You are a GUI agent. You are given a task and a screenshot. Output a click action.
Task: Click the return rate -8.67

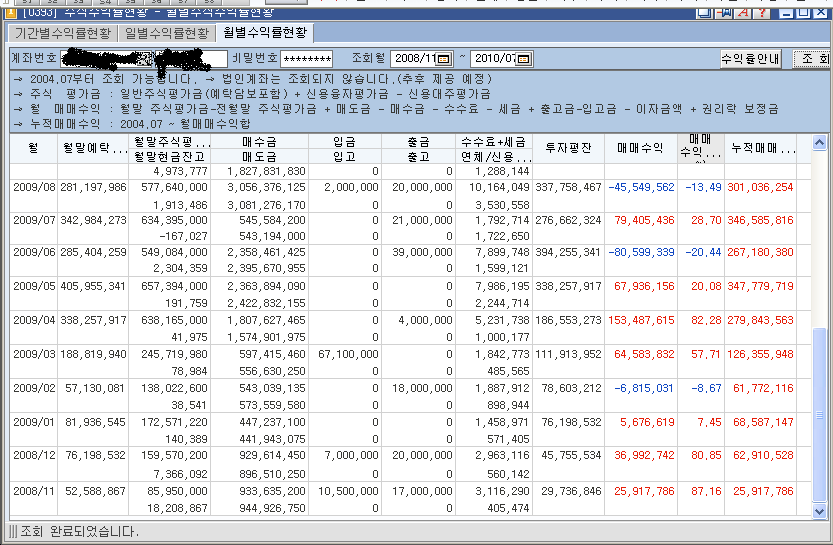tap(706, 388)
